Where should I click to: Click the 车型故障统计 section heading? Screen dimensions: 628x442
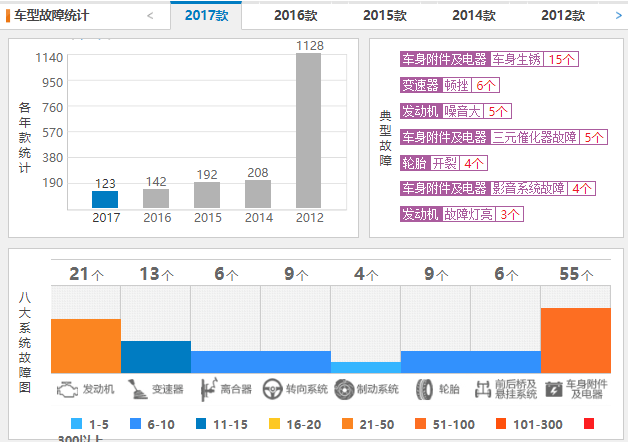tap(51, 16)
